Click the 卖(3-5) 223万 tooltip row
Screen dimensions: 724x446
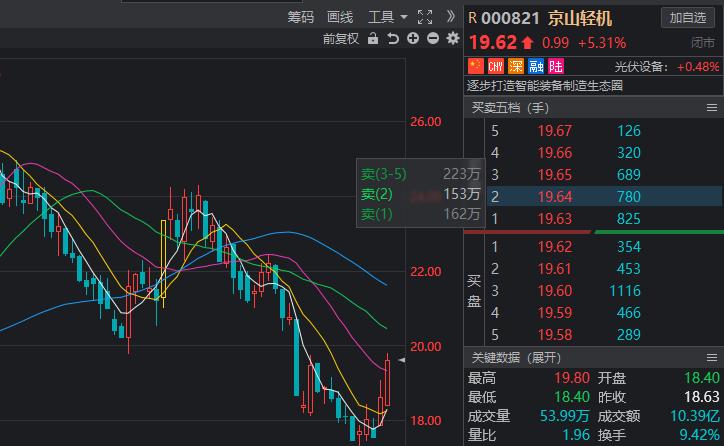tap(421, 174)
